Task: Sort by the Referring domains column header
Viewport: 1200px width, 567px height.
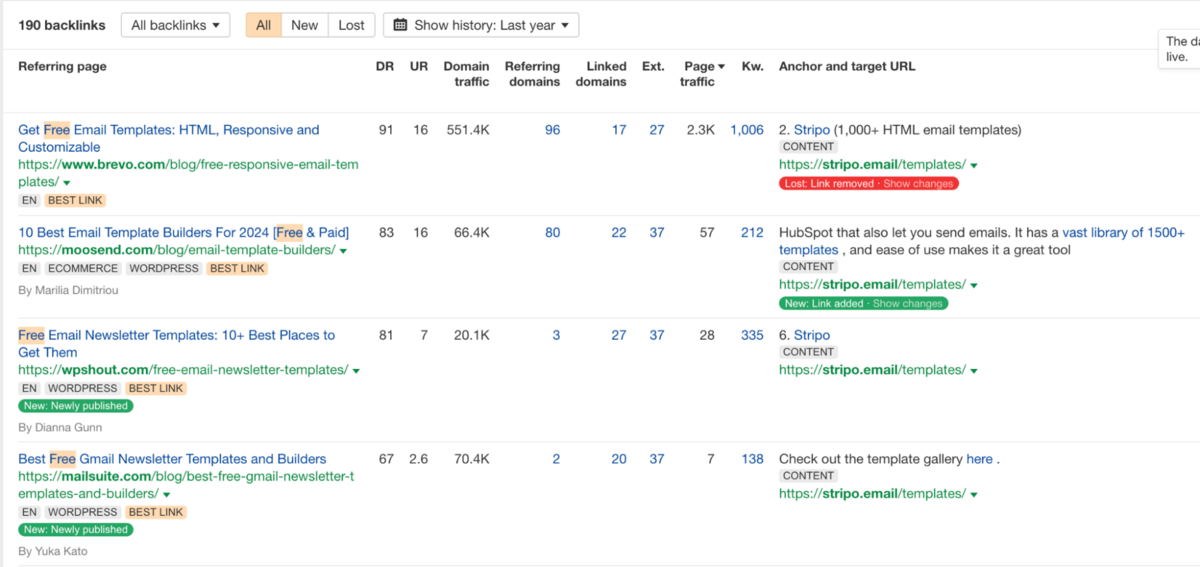Action: [532, 74]
